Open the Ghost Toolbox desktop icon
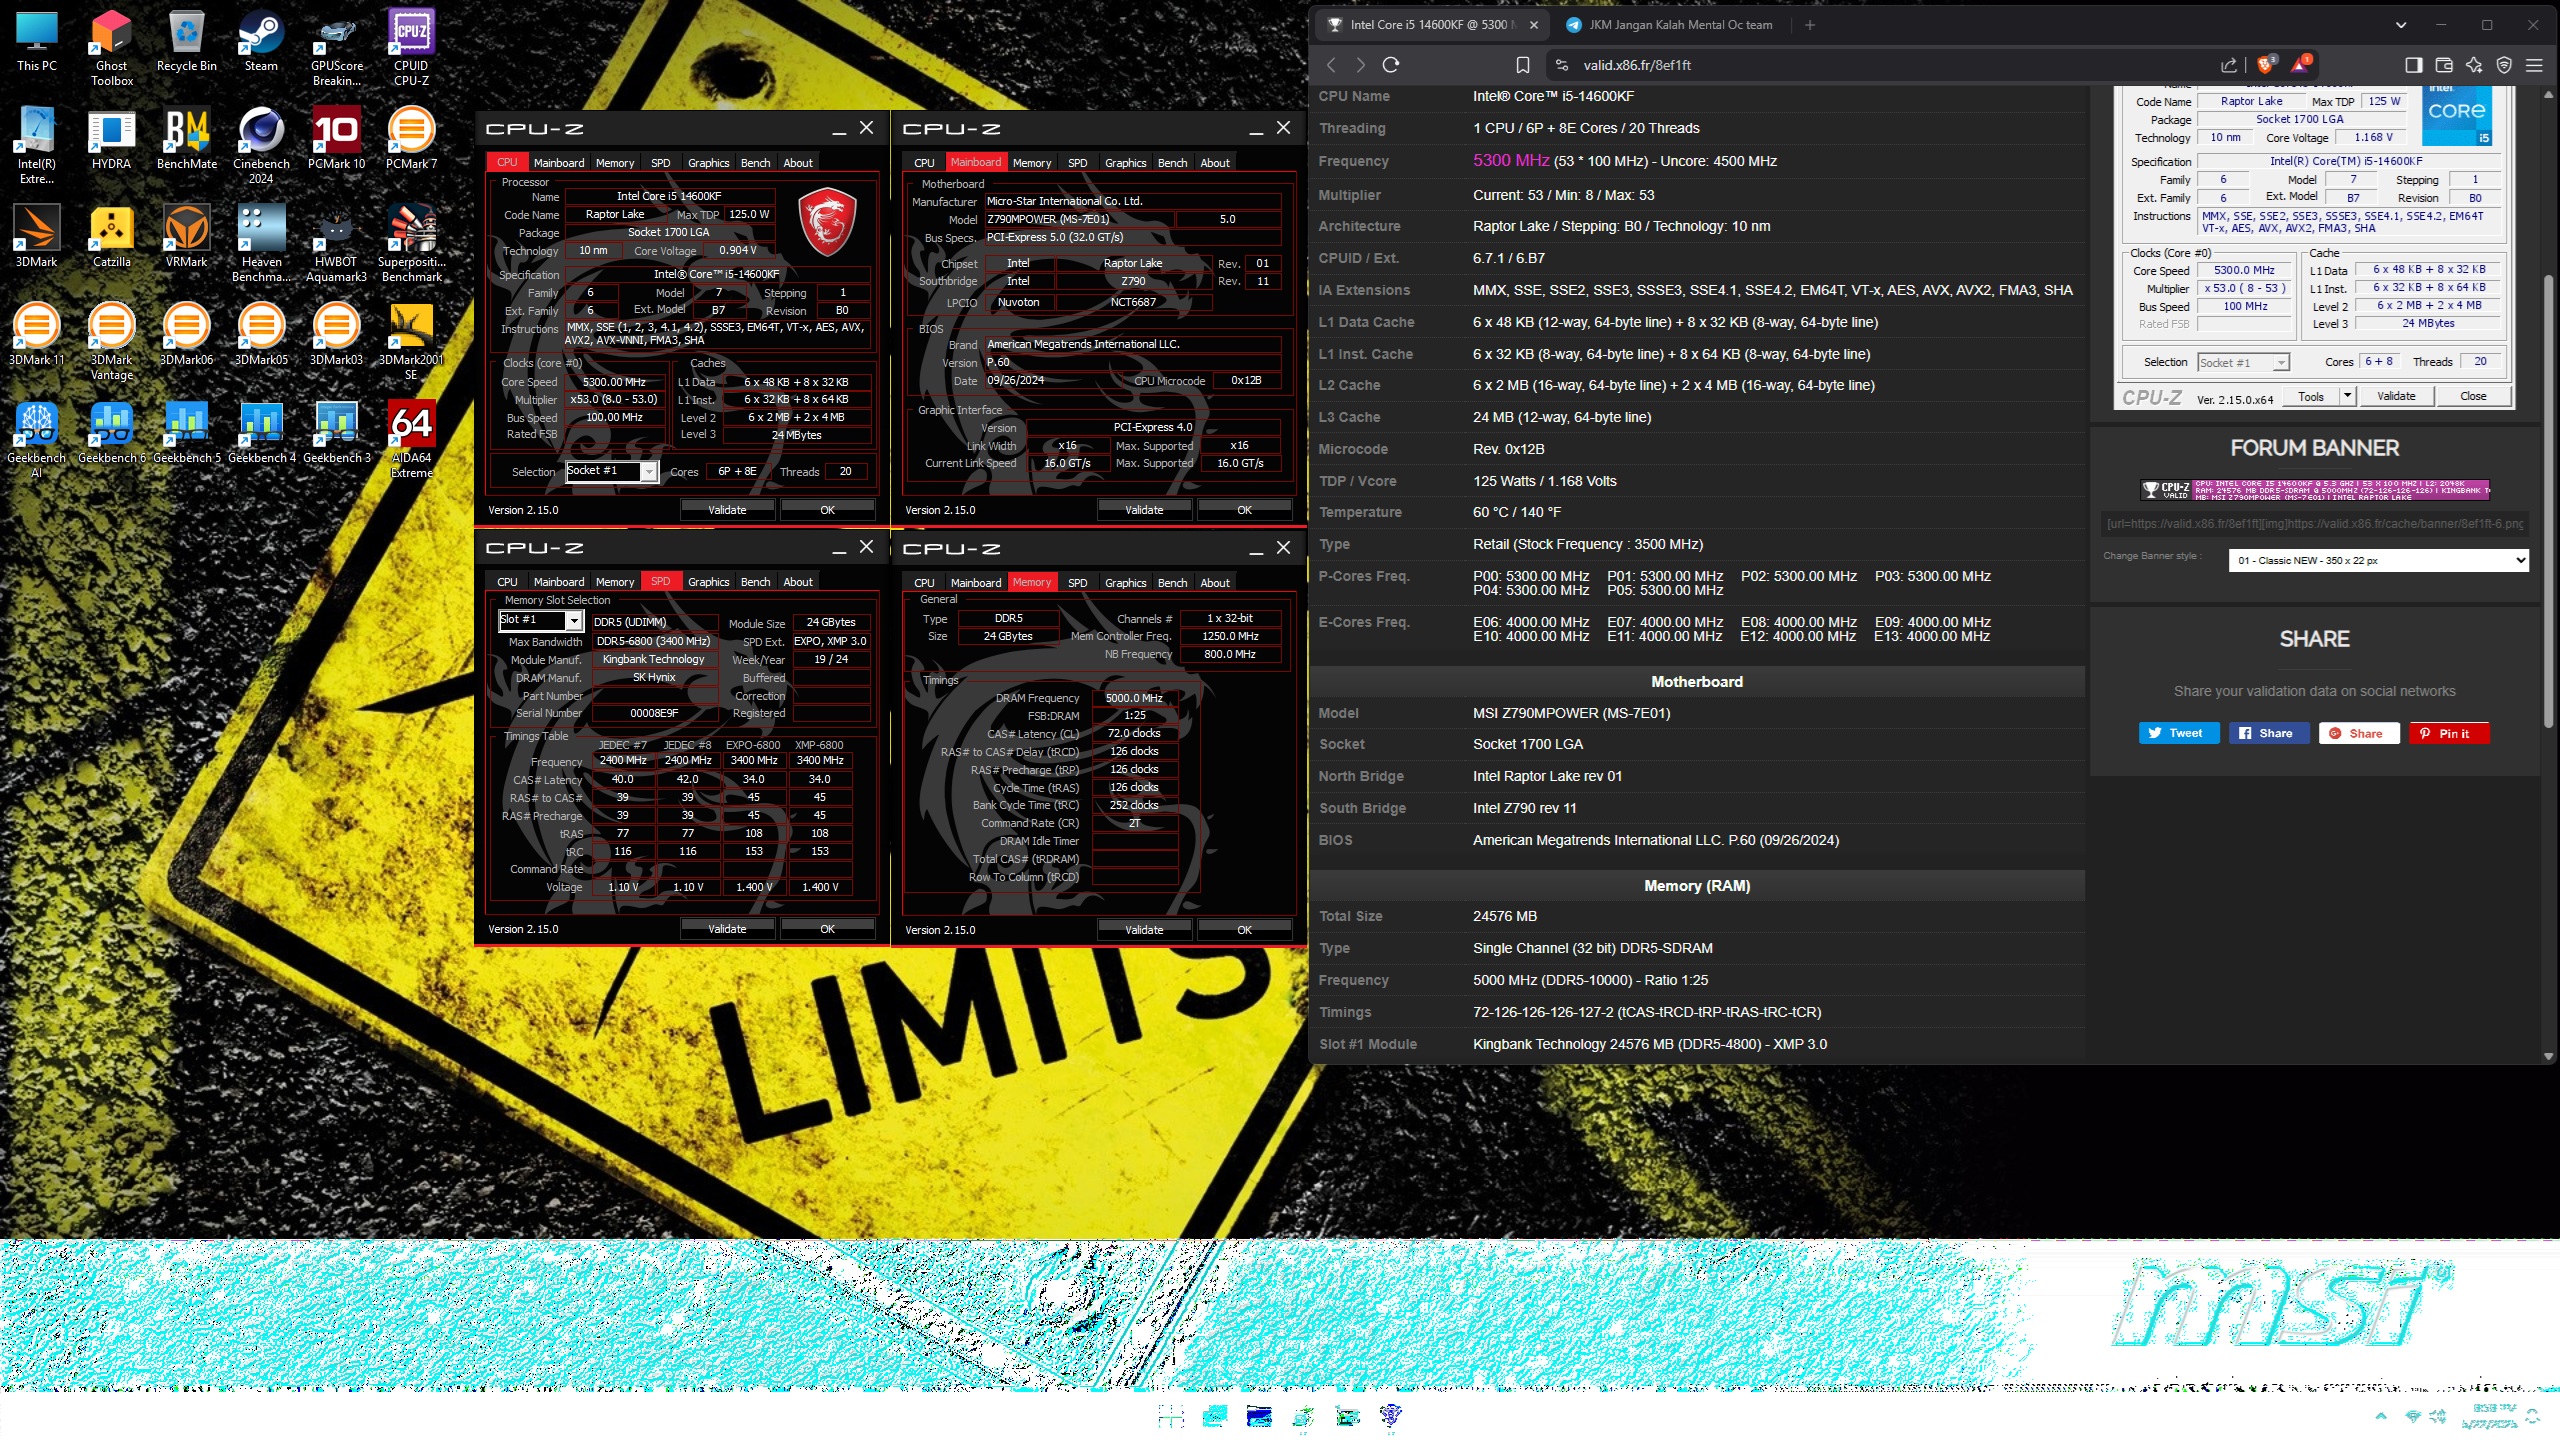This screenshot has width=2560, height=1440. 112,49
